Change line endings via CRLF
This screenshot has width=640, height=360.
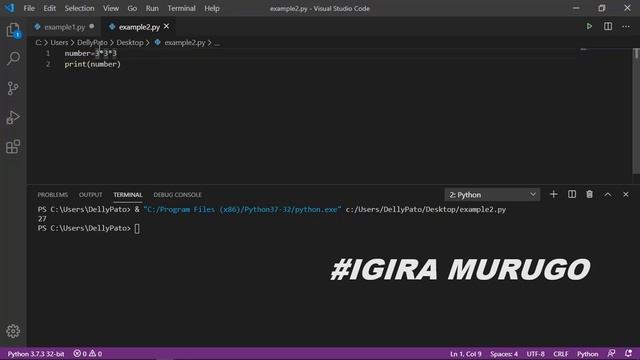pyautogui.click(x=561, y=353)
